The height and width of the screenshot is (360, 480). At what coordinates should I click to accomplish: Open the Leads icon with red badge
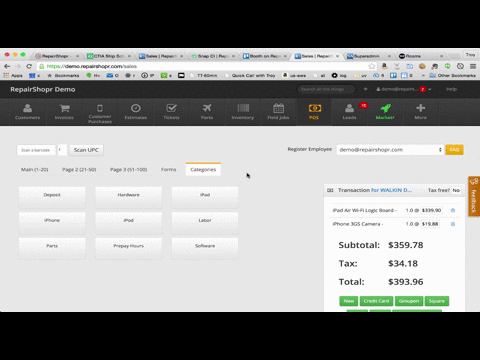(349, 108)
